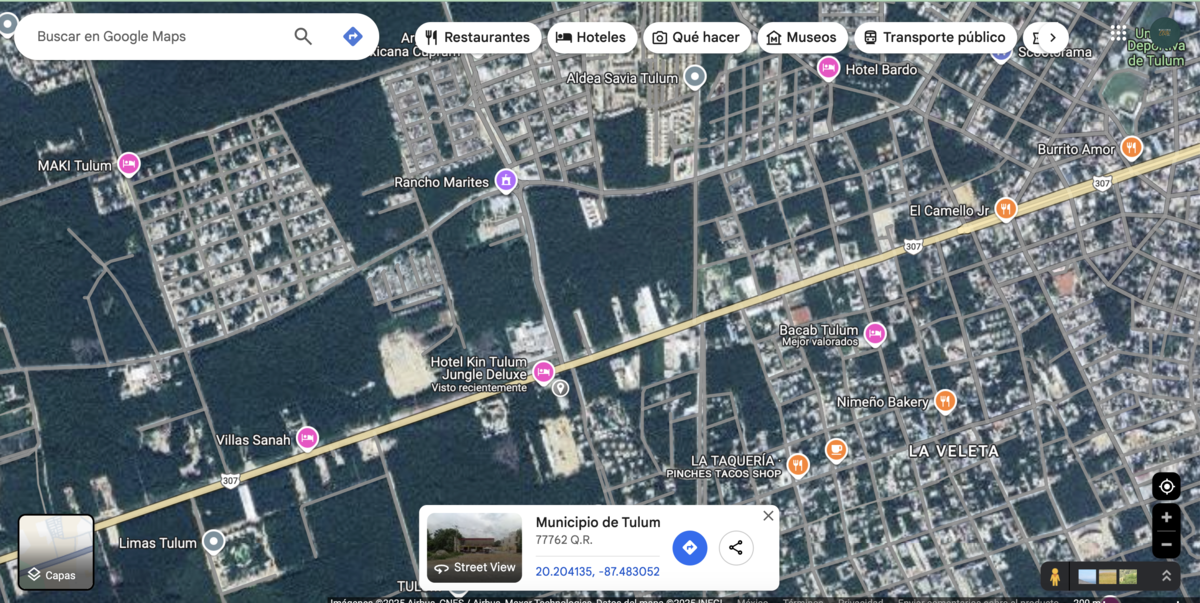Click the Limas Tulum marker

213,542
